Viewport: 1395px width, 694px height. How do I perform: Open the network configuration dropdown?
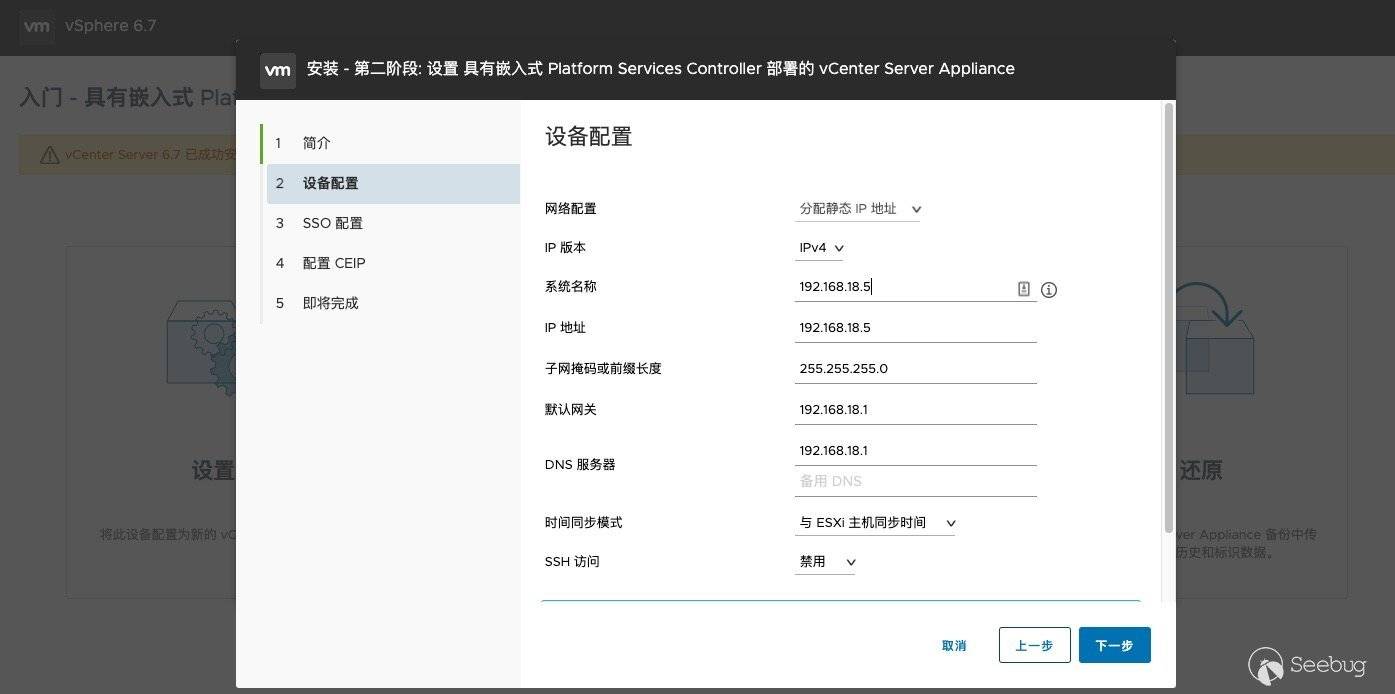pos(858,209)
